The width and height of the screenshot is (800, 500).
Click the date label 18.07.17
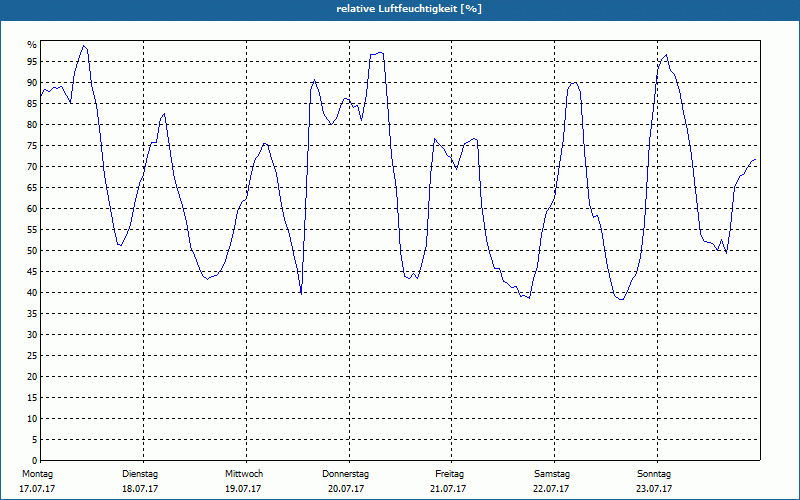[x=140, y=489]
